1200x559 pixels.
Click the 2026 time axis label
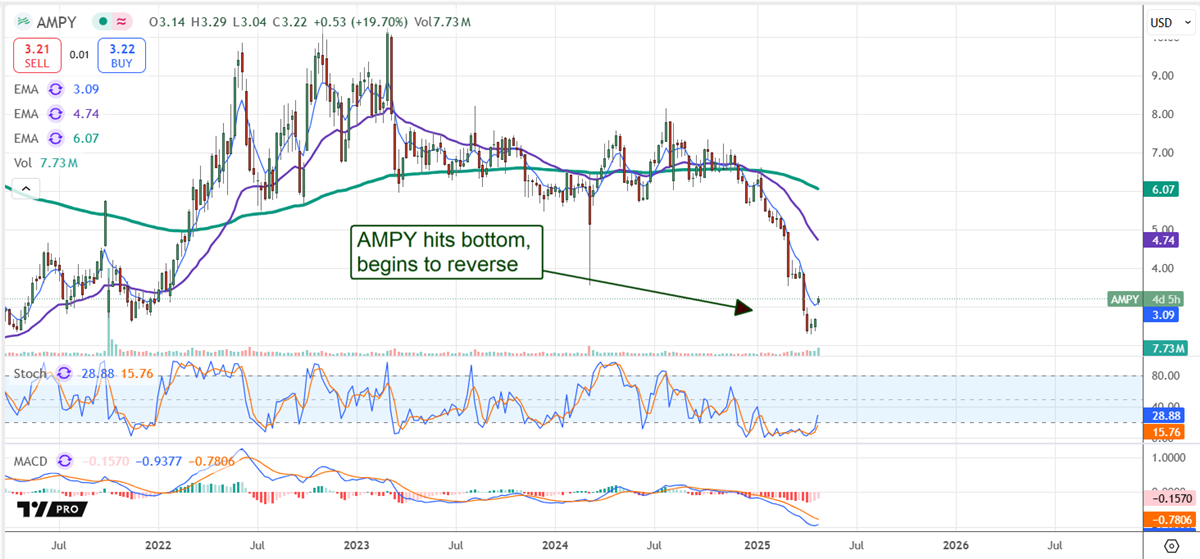(x=955, y=545)
